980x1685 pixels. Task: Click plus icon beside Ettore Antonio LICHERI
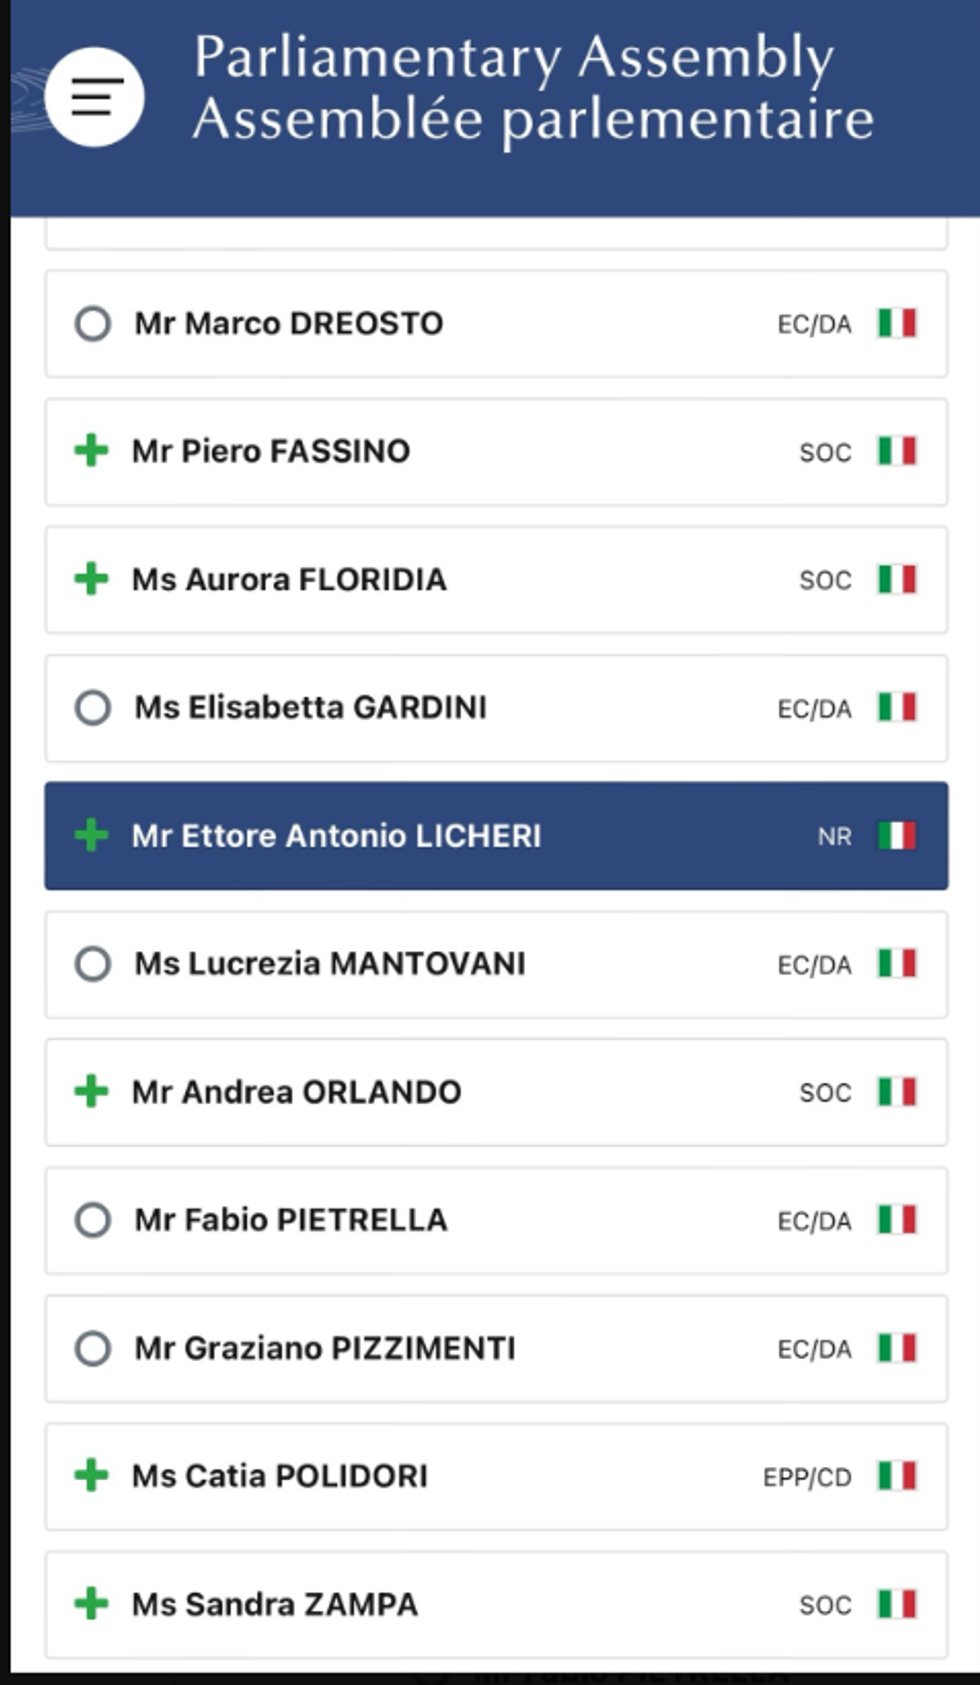(91, 835)
